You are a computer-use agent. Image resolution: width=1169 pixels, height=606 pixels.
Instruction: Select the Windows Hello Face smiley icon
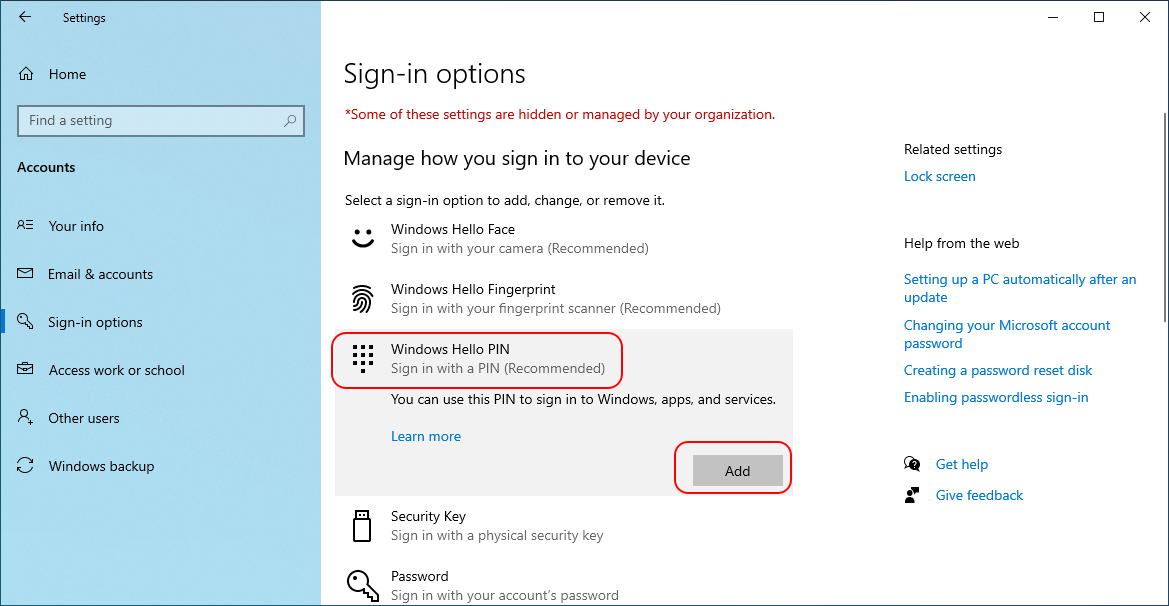pos(361,239)
